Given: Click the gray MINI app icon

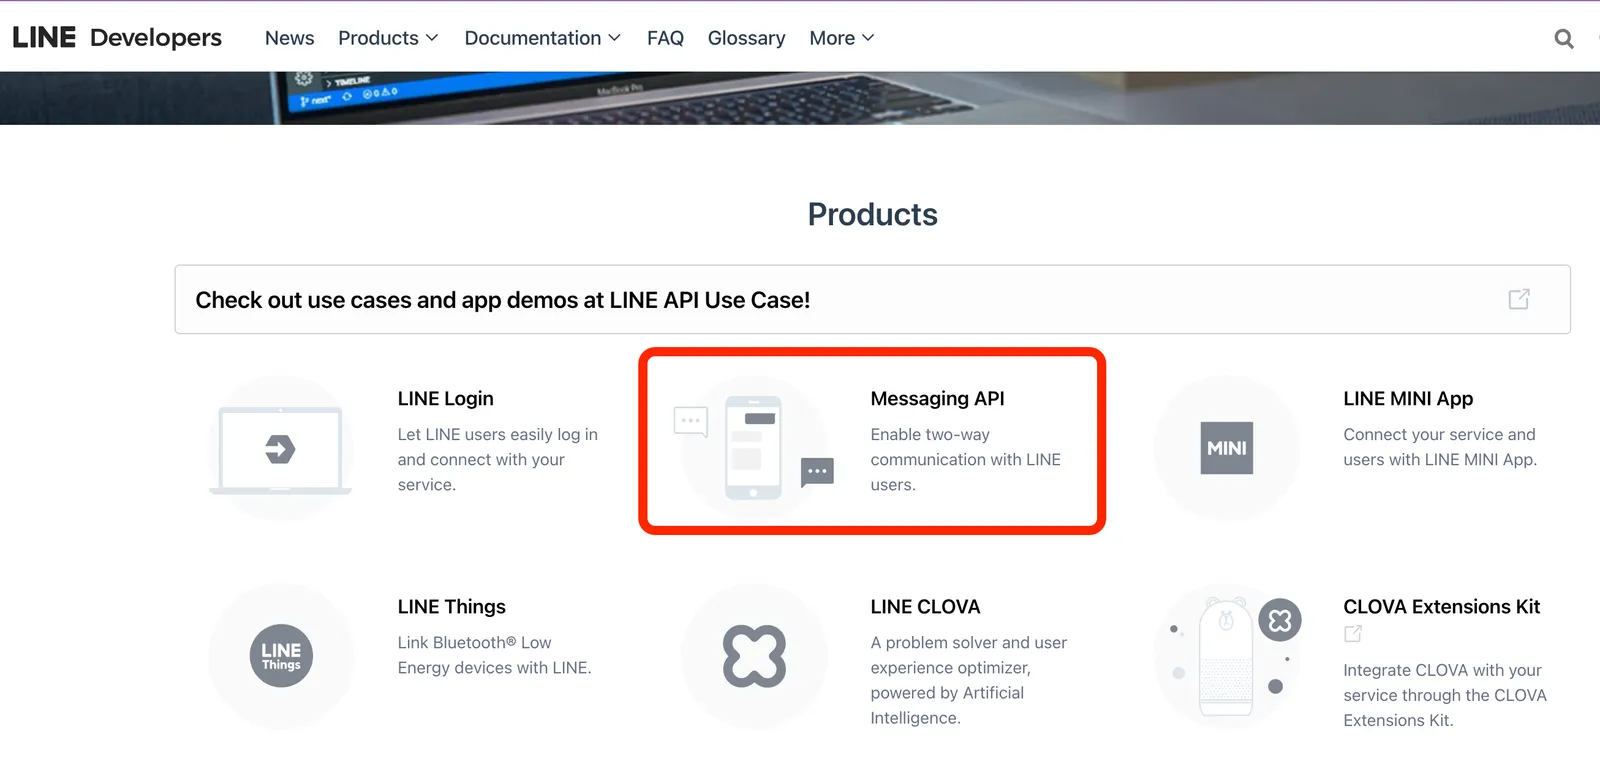Looking at the screenshot, I should click(x=1226, y=448).
